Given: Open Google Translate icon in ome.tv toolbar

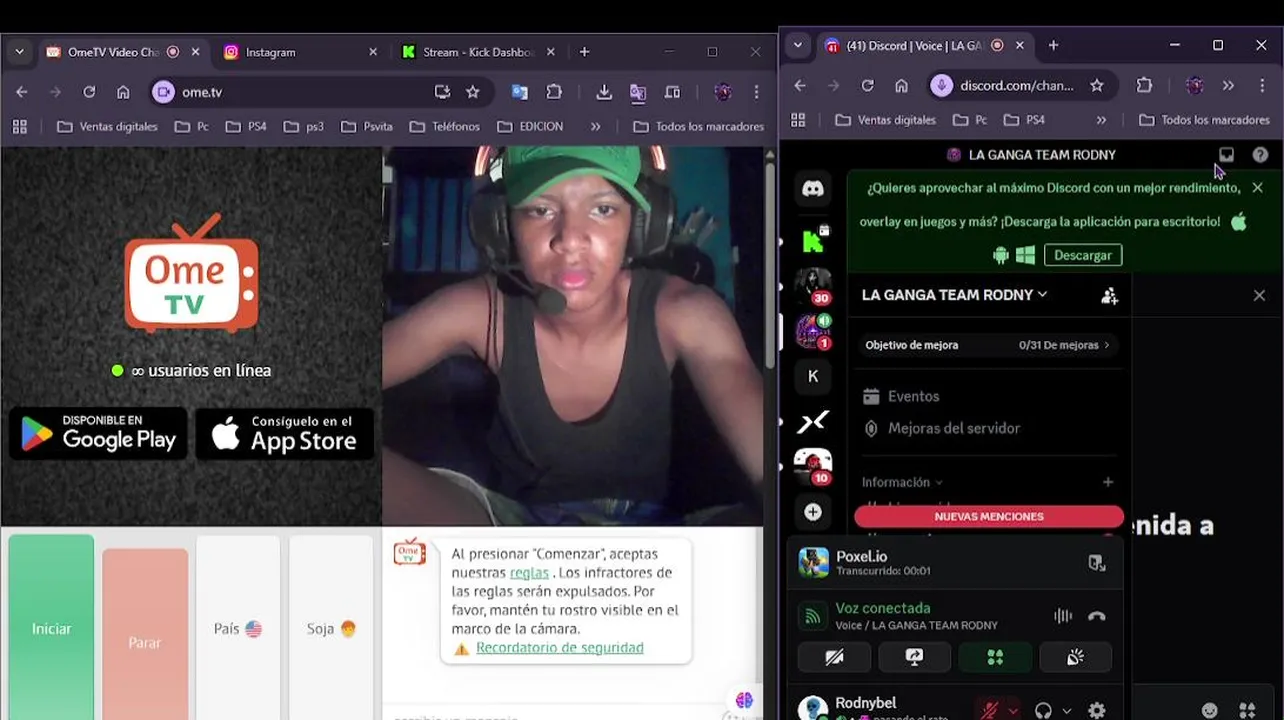Looking at the screenshot, I should coord(519,92).
